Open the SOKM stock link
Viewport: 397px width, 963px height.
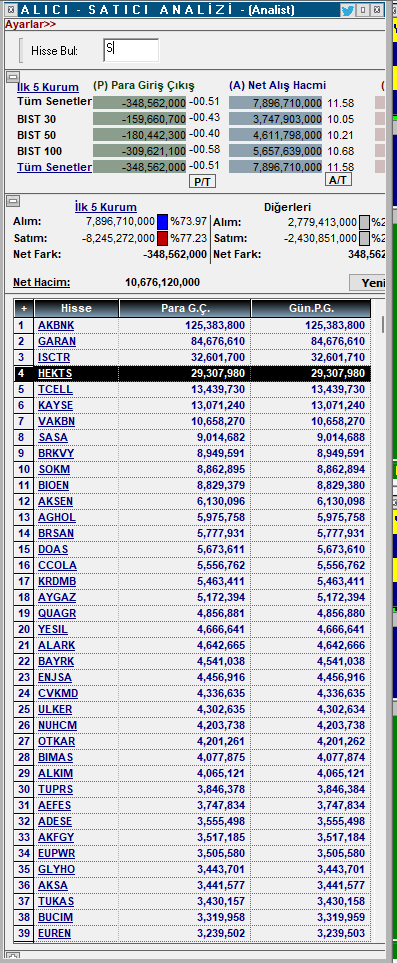coord(54,469)
